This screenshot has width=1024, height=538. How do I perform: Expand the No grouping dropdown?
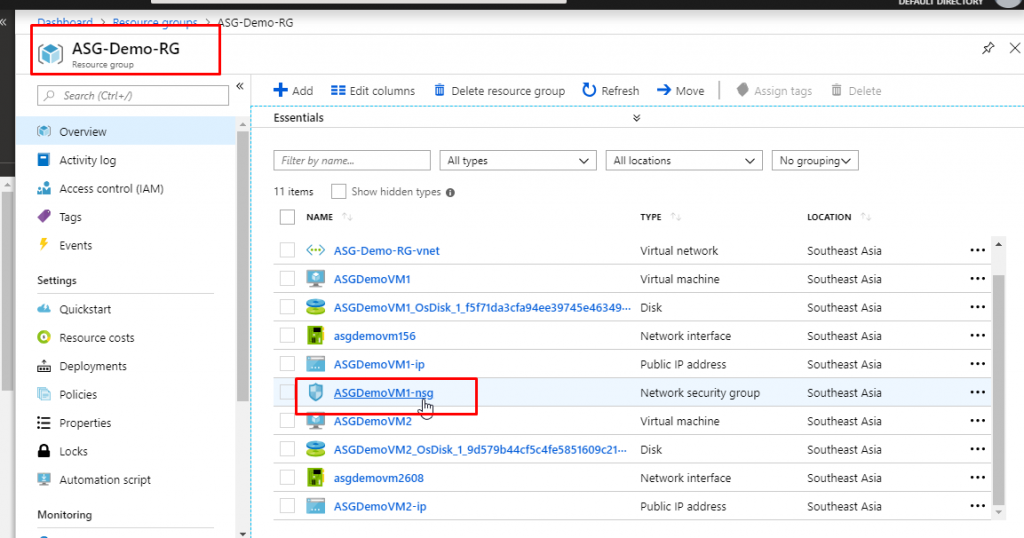814,160
